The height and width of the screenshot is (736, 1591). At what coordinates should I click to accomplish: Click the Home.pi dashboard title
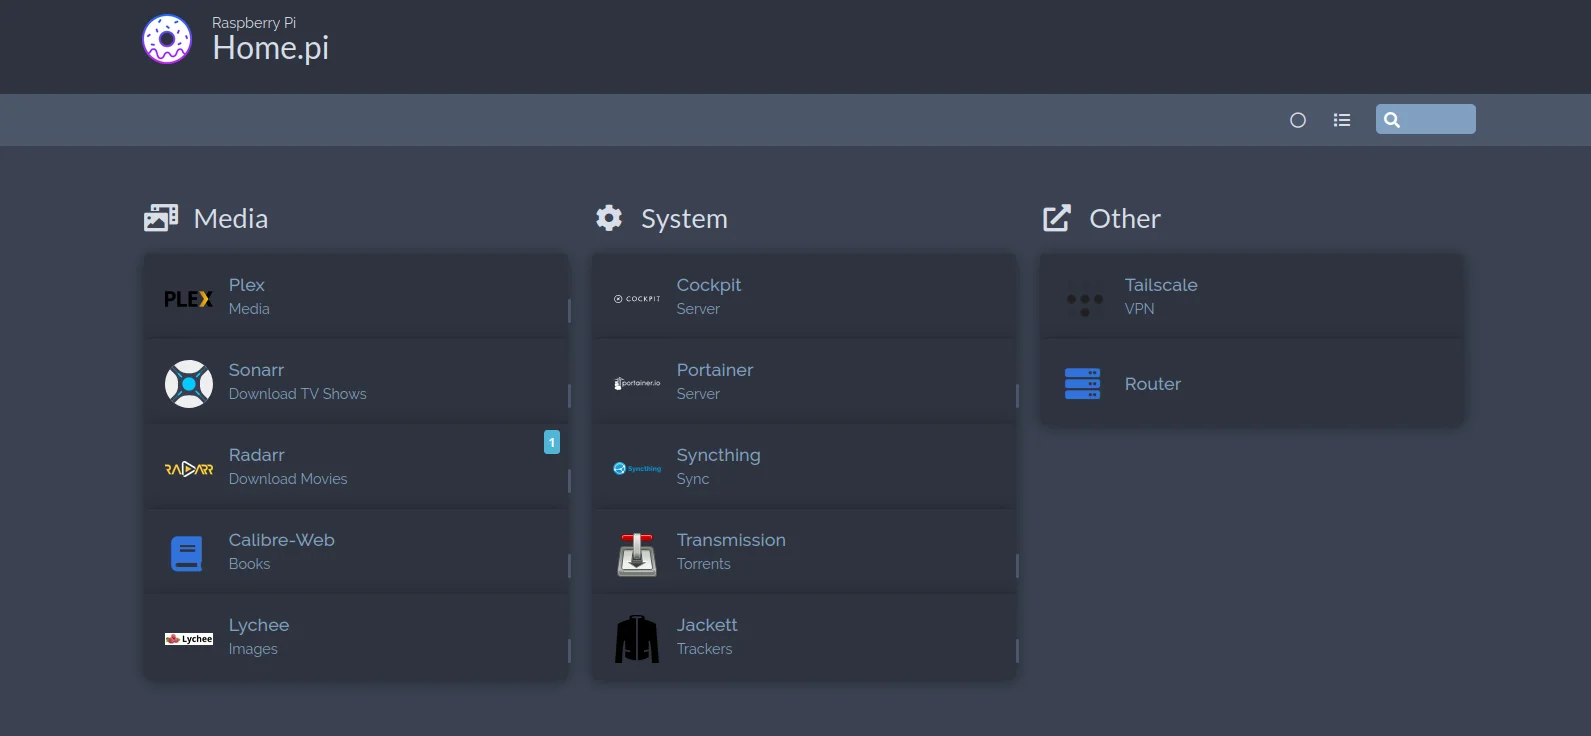(x=270, y=47)
